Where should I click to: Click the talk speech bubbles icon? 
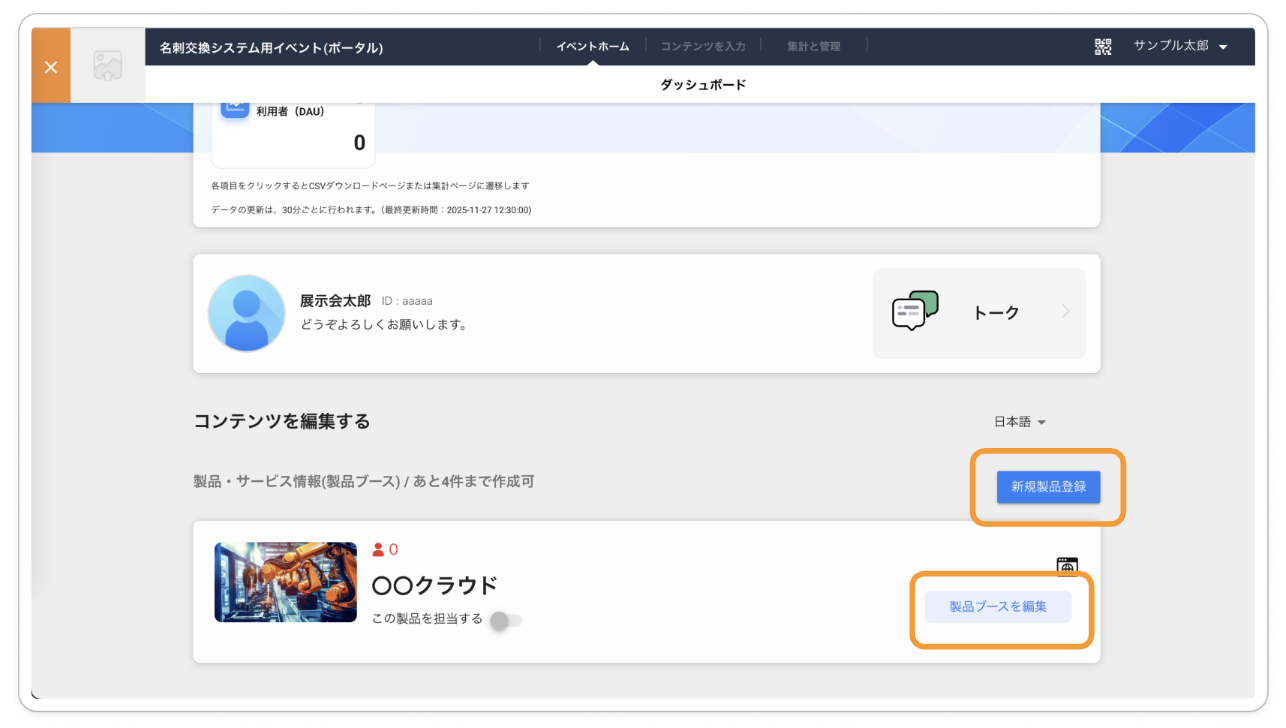point(915,311)
